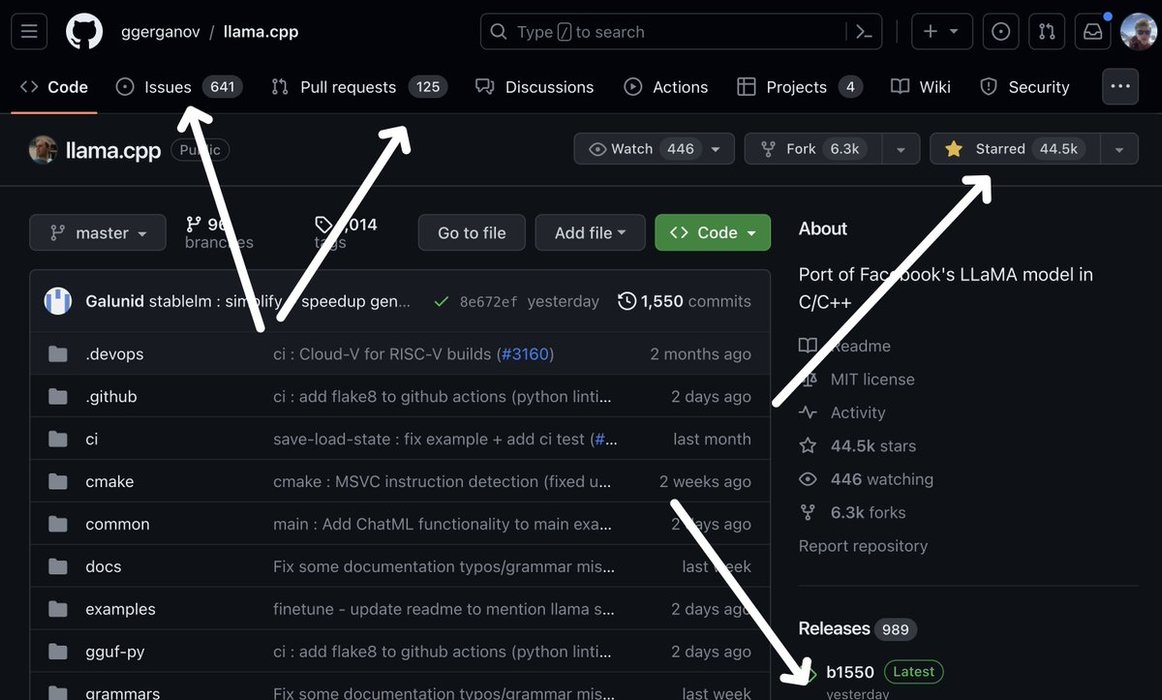Open the gguf-py folder
The width and height of the screenshot is (1162, 700).
click(115, 652)
